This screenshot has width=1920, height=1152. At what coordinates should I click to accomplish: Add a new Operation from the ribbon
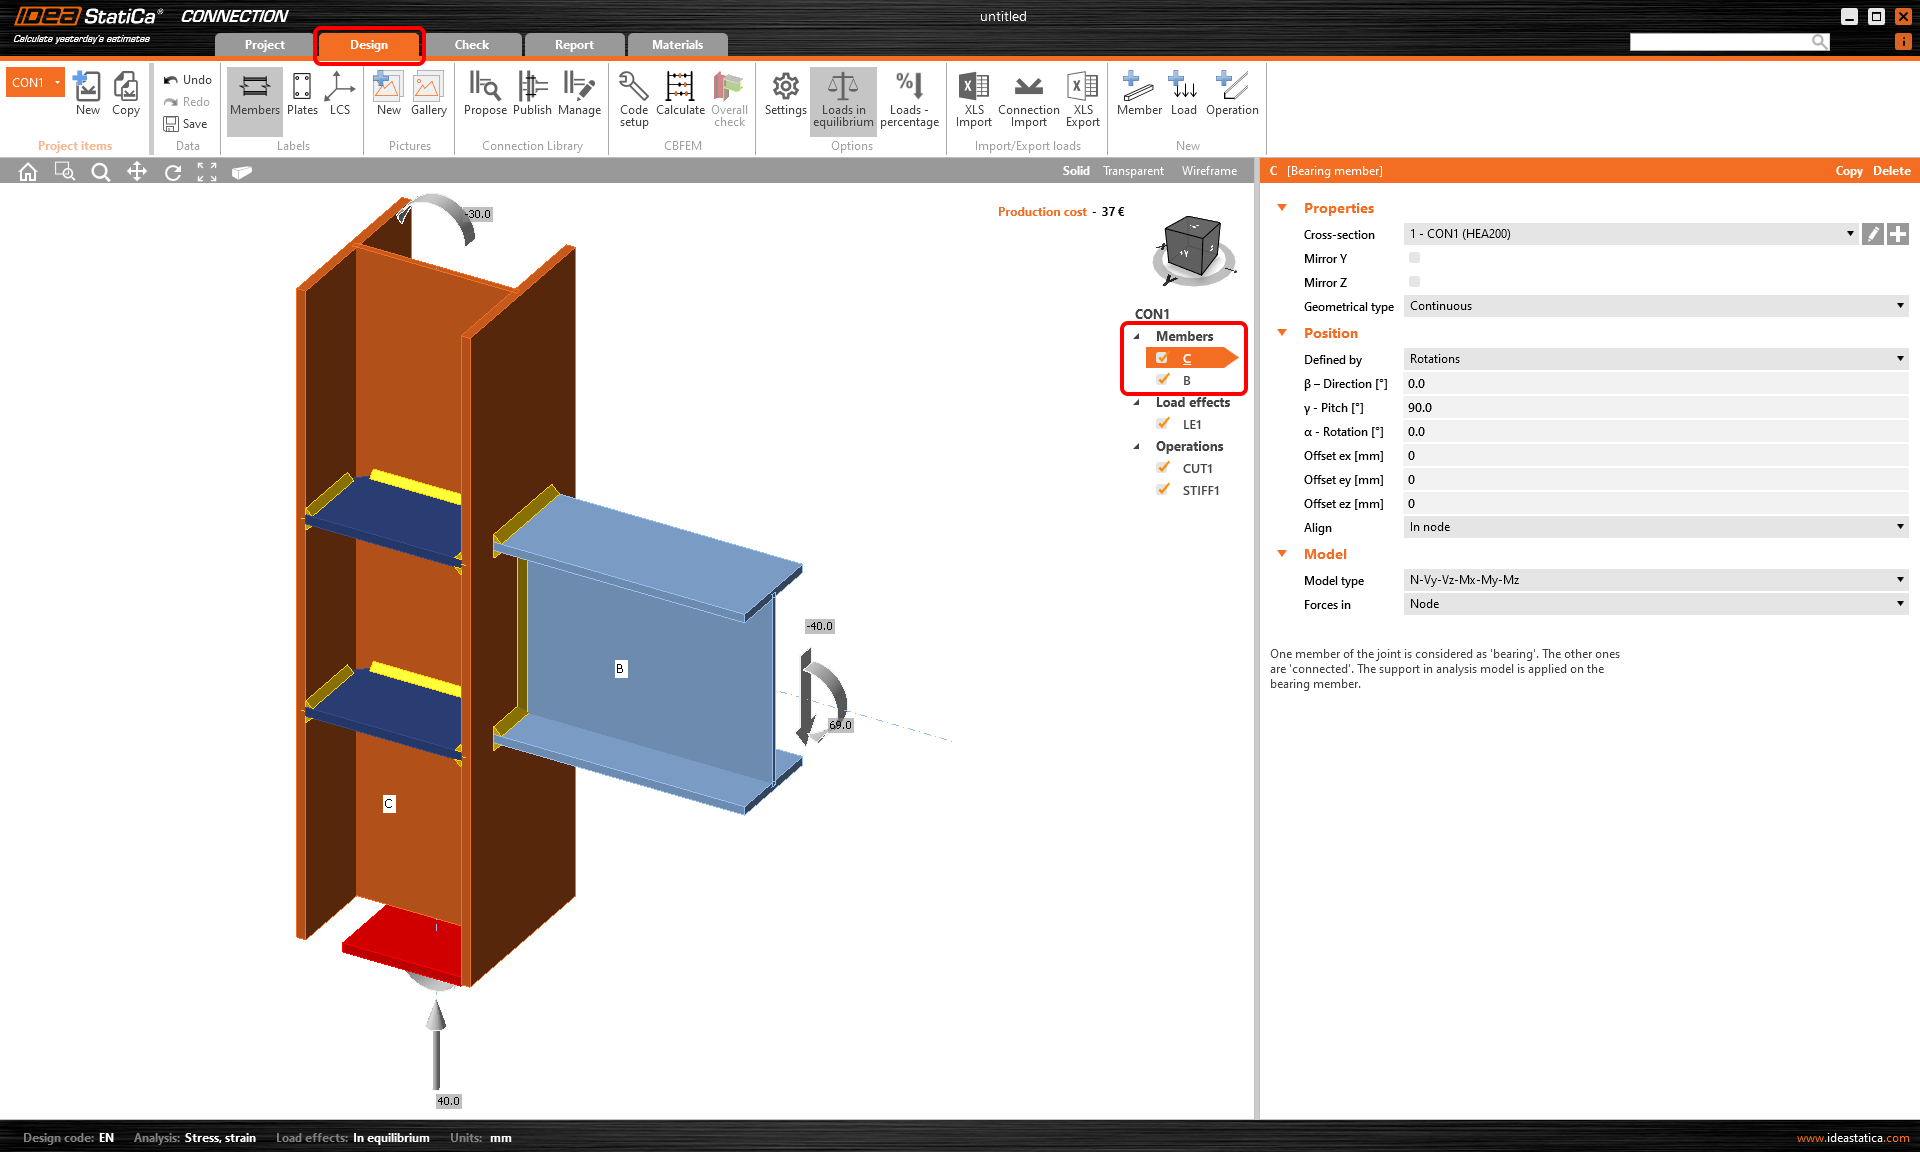1232,98
